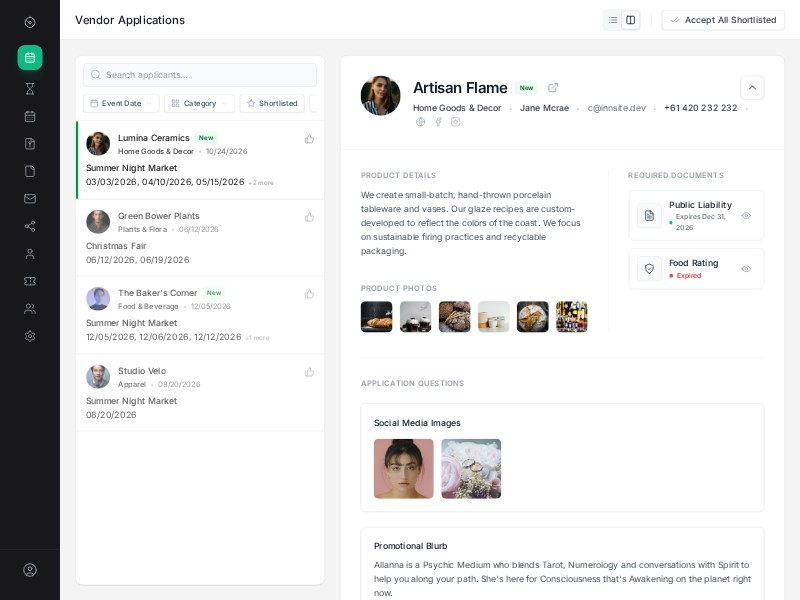The height and width of the screenshot is (600, 800).
Task: Click the website globe icon under Artisan Flame
Action: pos(419,122)
